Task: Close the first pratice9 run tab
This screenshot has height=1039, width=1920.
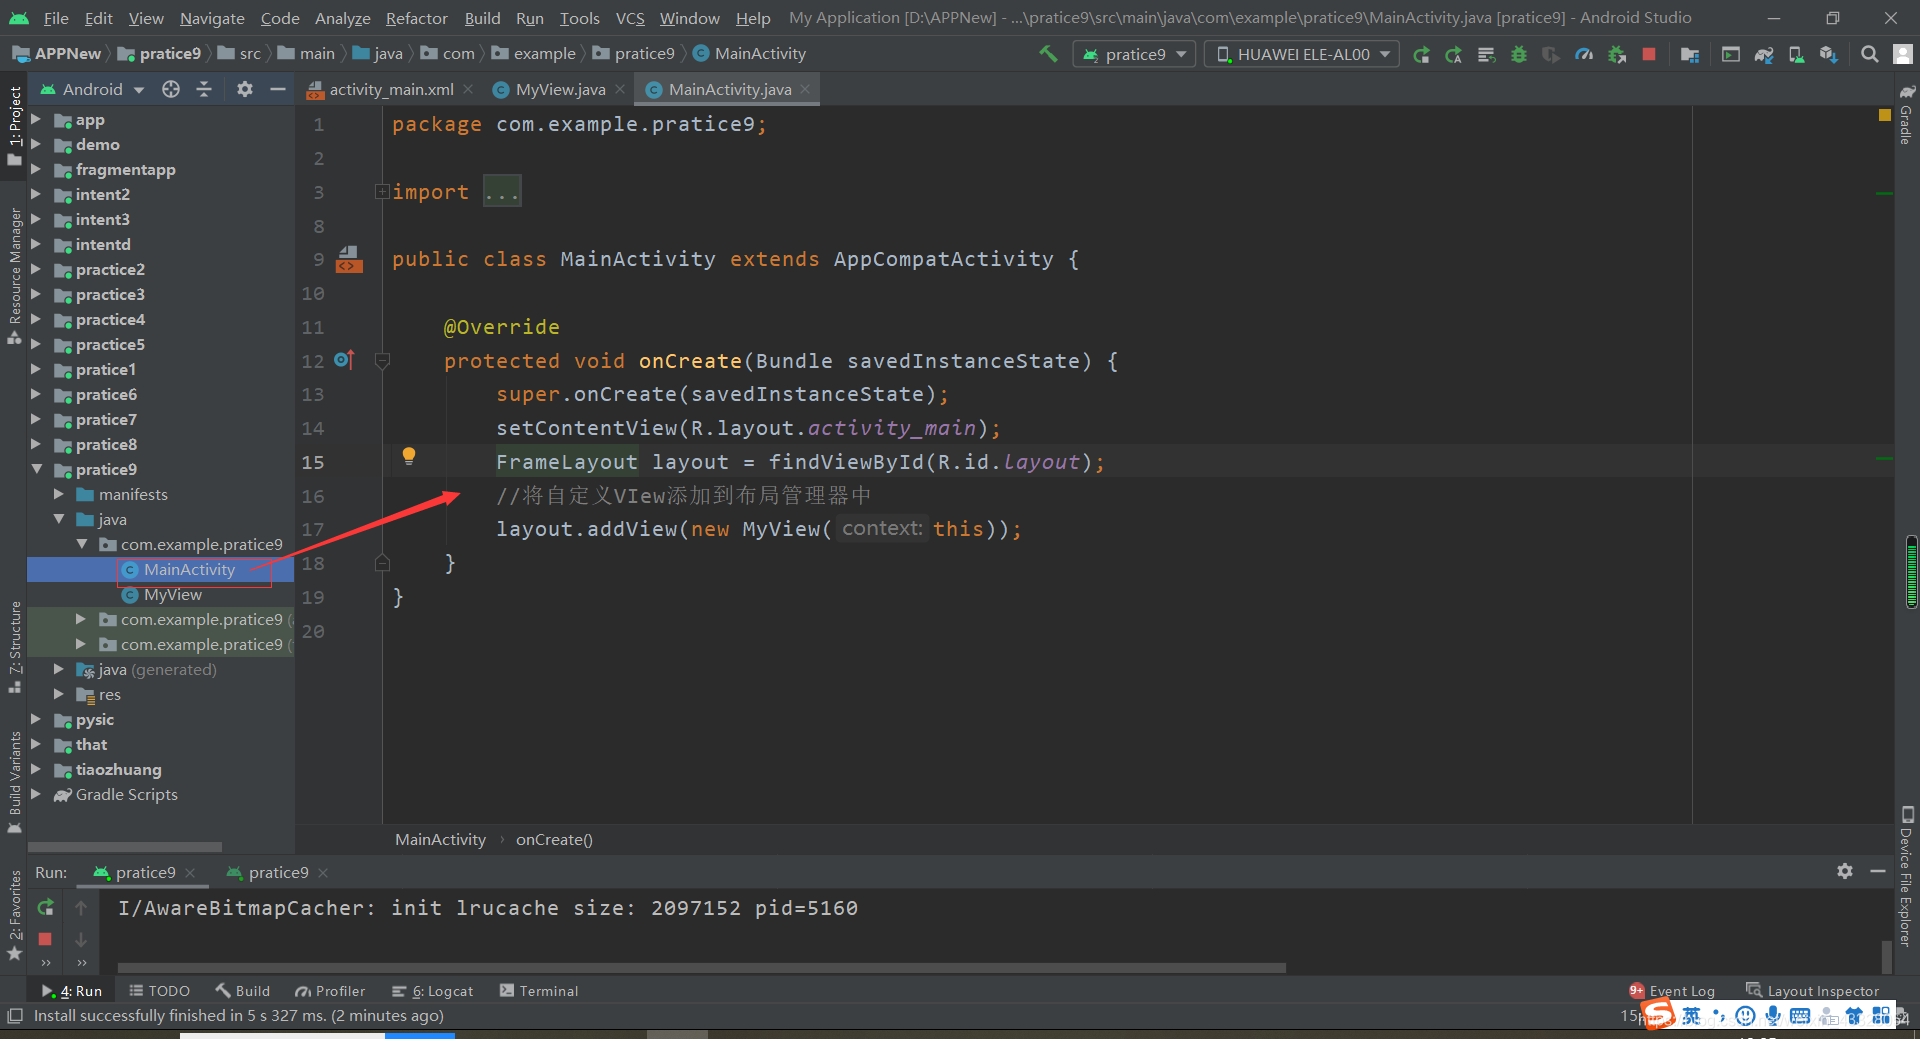Action: [x=190, y=873]
